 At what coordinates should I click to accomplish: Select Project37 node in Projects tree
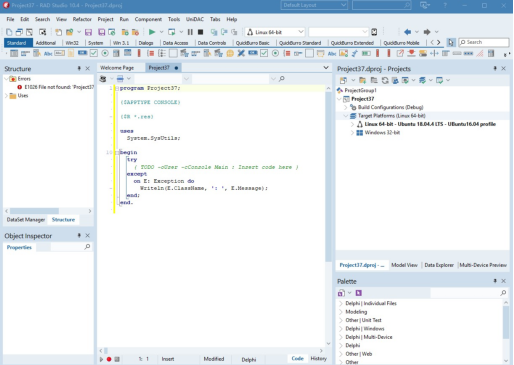pyautogui.click(x=363, y=99)
